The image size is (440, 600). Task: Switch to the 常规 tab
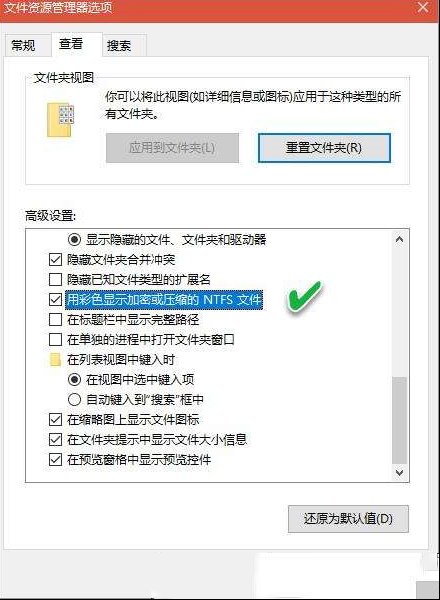24,46
